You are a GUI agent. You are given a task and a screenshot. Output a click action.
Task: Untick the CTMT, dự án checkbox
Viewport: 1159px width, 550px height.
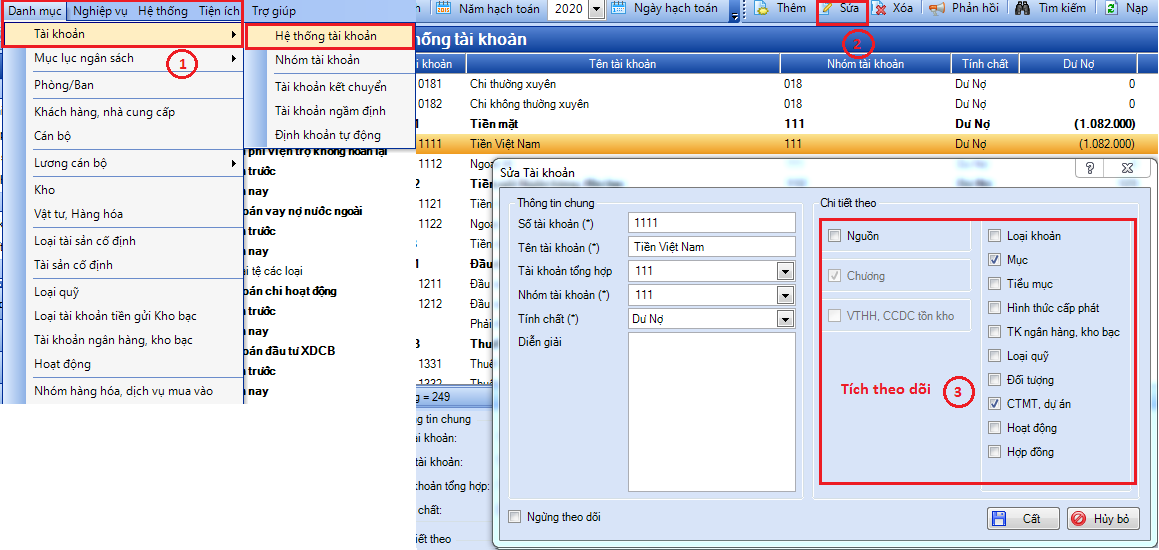pos(994,404)
